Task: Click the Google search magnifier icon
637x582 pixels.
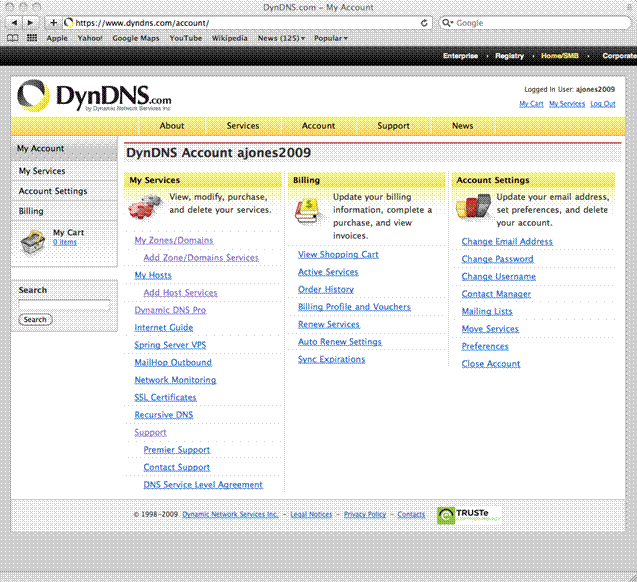Action: pos(446,23)
